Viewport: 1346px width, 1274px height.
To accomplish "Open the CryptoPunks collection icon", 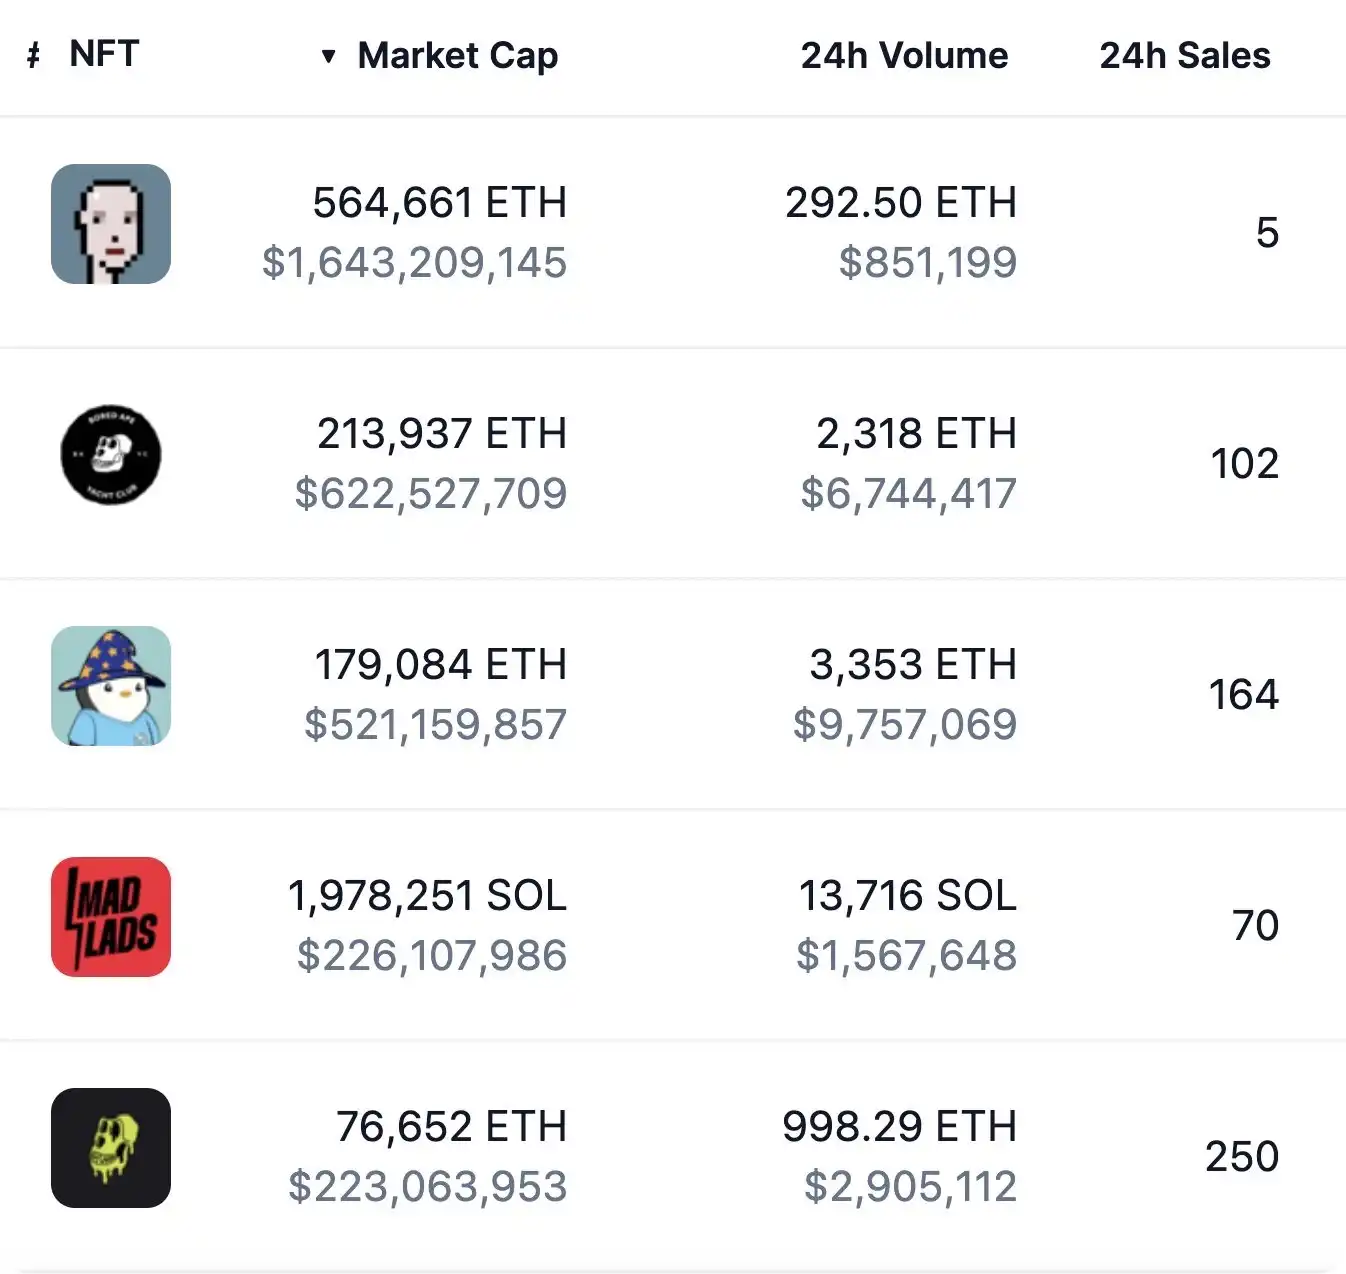I will (111, 224).
